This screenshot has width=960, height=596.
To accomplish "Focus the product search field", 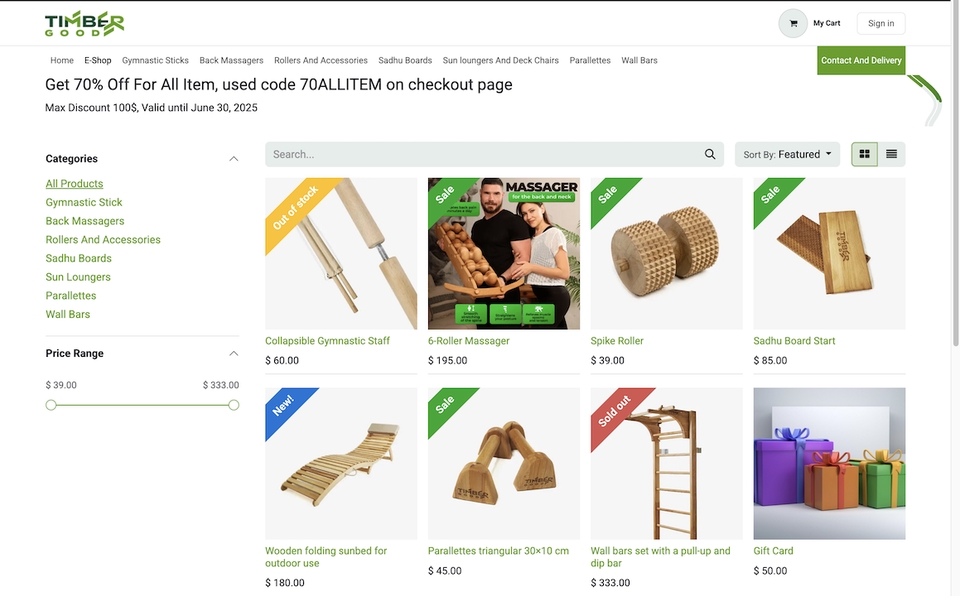I will pyautogui.click(x=484, y=154).
